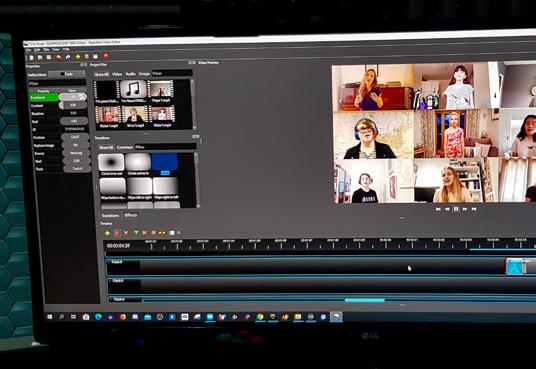Show Common transitions only
This screenshot has height=369, width=536.
click(x=125, y=147)
